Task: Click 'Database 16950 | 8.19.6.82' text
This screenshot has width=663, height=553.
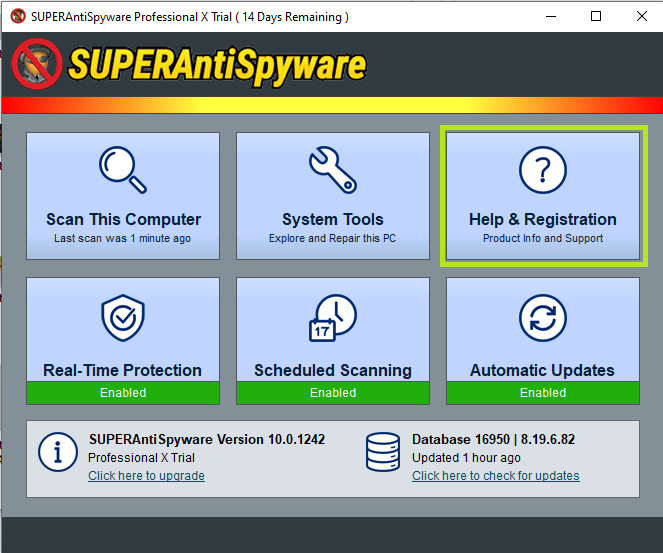Action: point(493,439)
